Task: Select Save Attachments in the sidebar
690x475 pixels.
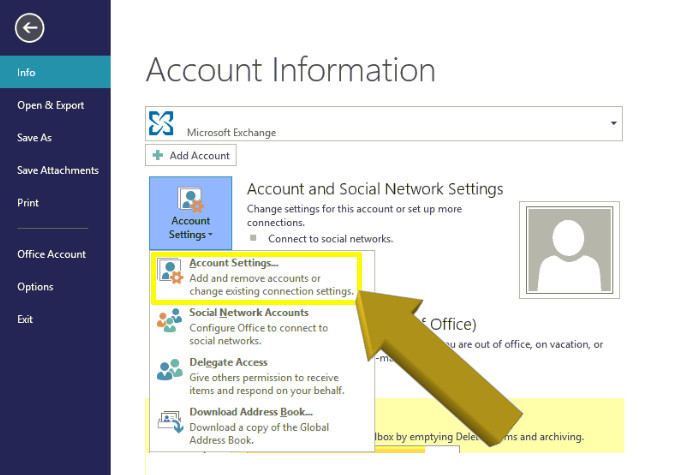Action: (58, 170)
